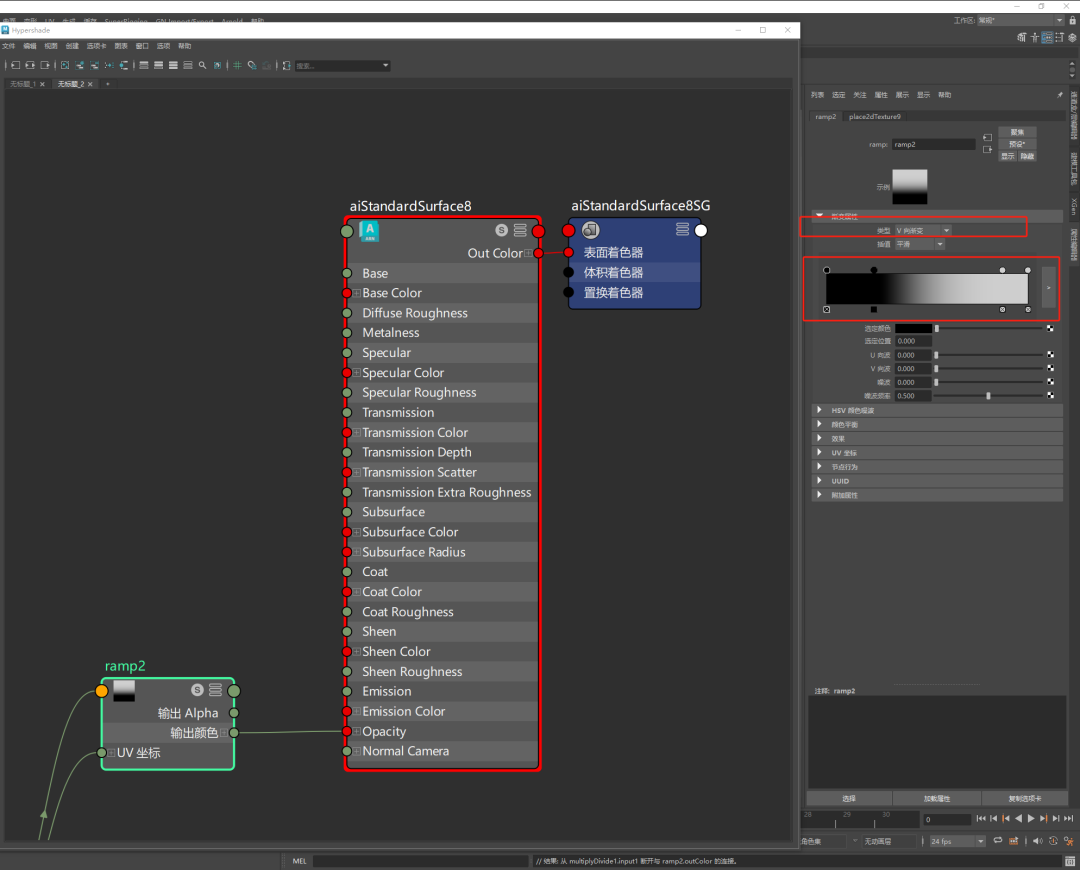1080x870 pixels.
Task: Click the clear graph icon in Hypershade toolbar
Action: [65, 65]
